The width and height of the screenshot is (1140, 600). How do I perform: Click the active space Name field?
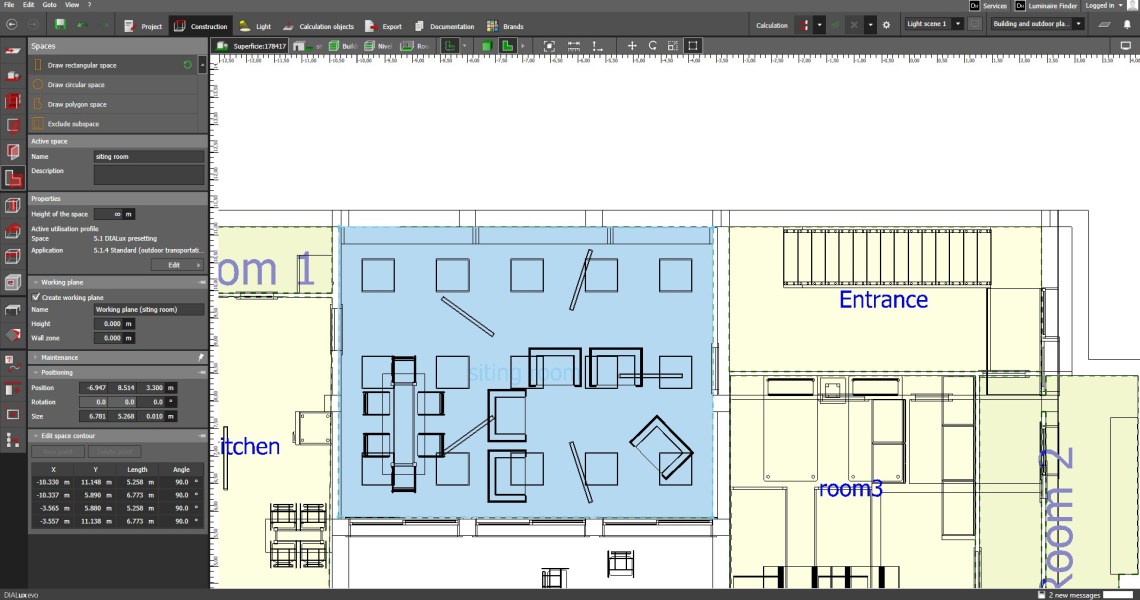pyautogui.click(x=148, y=157)
